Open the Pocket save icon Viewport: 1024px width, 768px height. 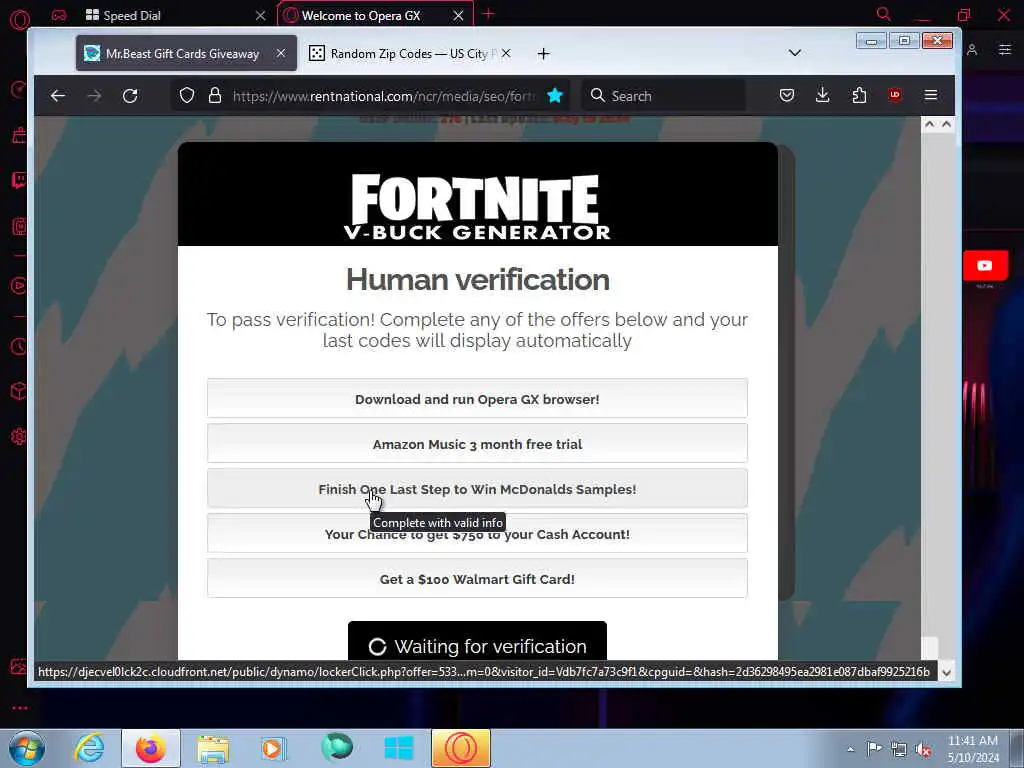click(787, 96)
